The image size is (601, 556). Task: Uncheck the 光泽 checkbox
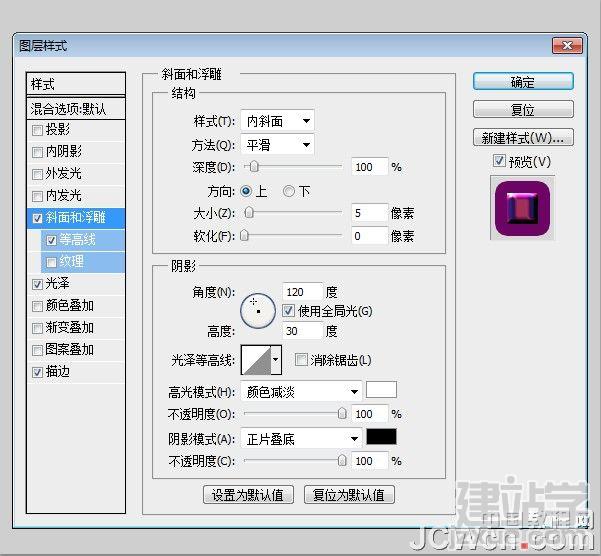pyautogui.click(x=37, y=284)
